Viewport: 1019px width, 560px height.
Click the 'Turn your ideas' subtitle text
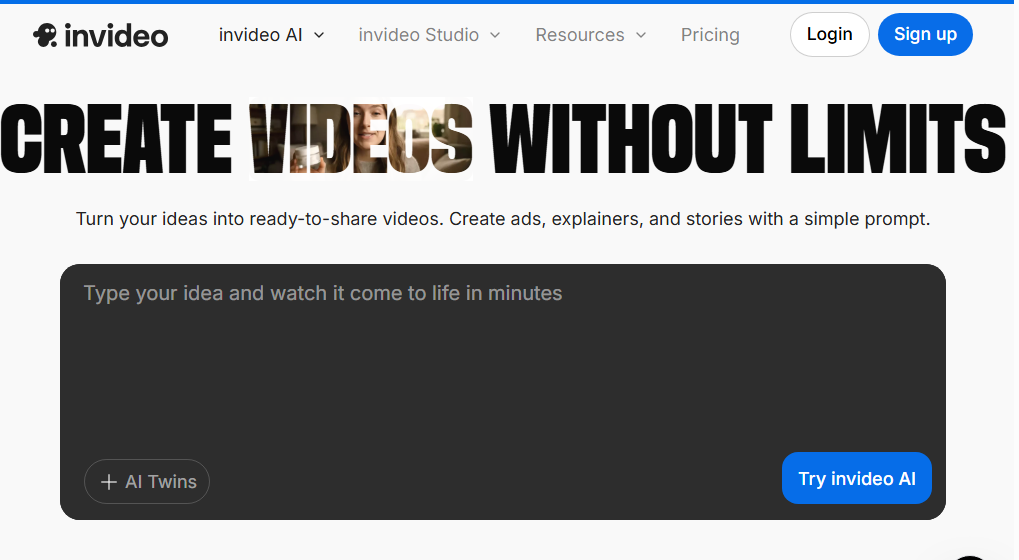502,218
